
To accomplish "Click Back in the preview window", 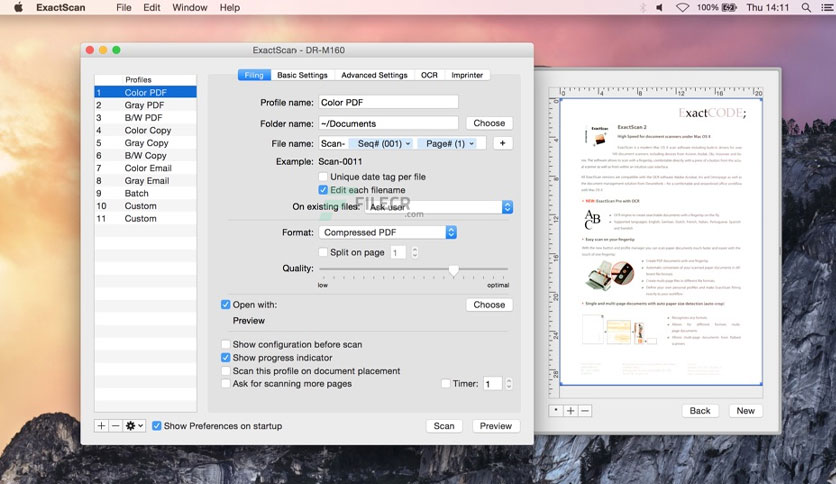I will click(x=700, y=411).
